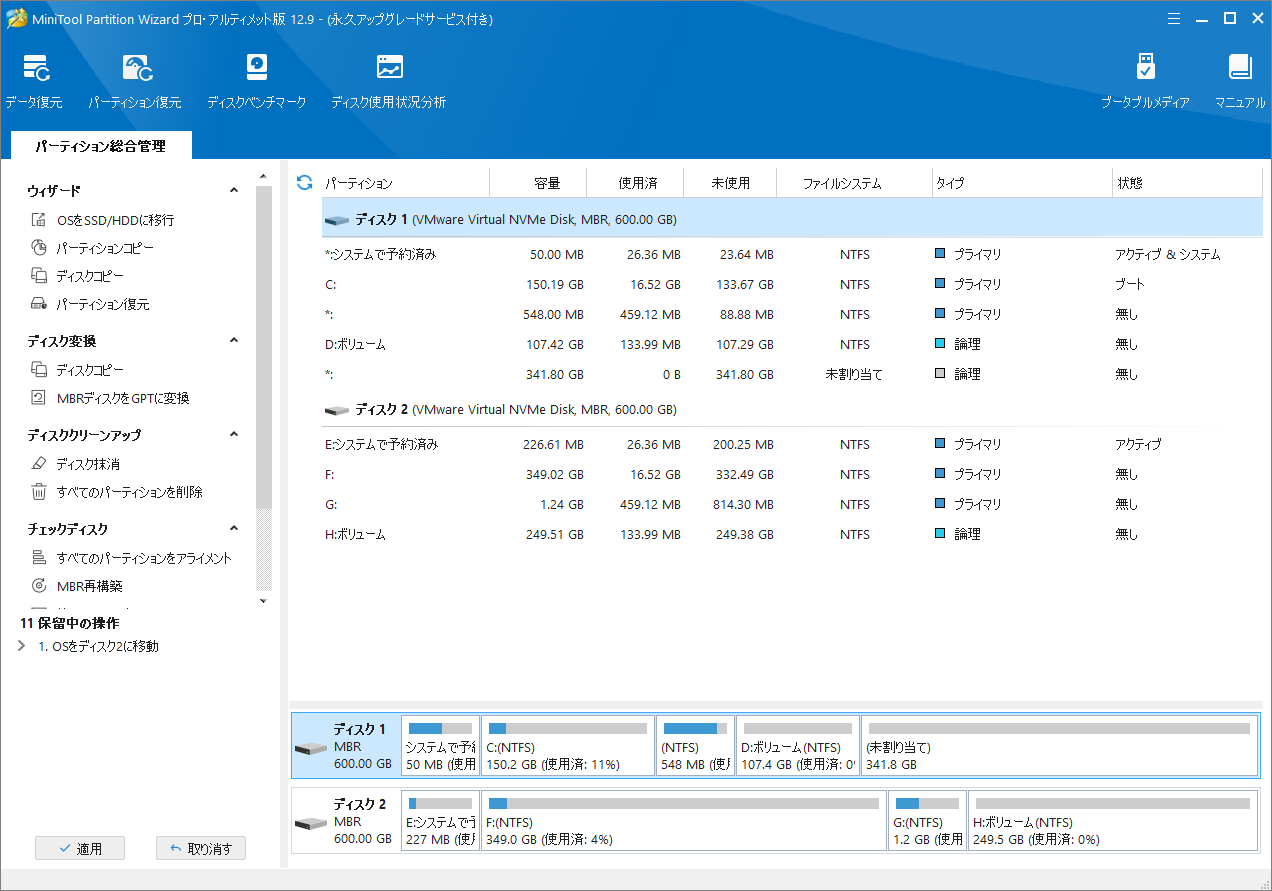
Task: Launch ディスクベンチマーク from toolbar
Action: [257, 80]
